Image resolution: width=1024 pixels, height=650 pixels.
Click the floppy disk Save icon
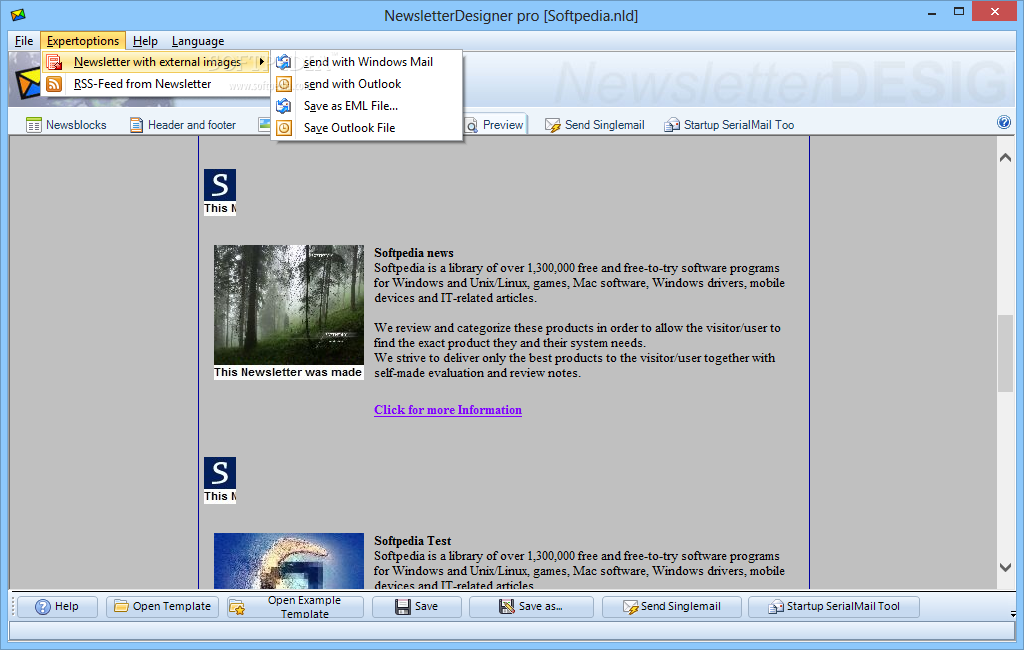click(x=402, y=607)
